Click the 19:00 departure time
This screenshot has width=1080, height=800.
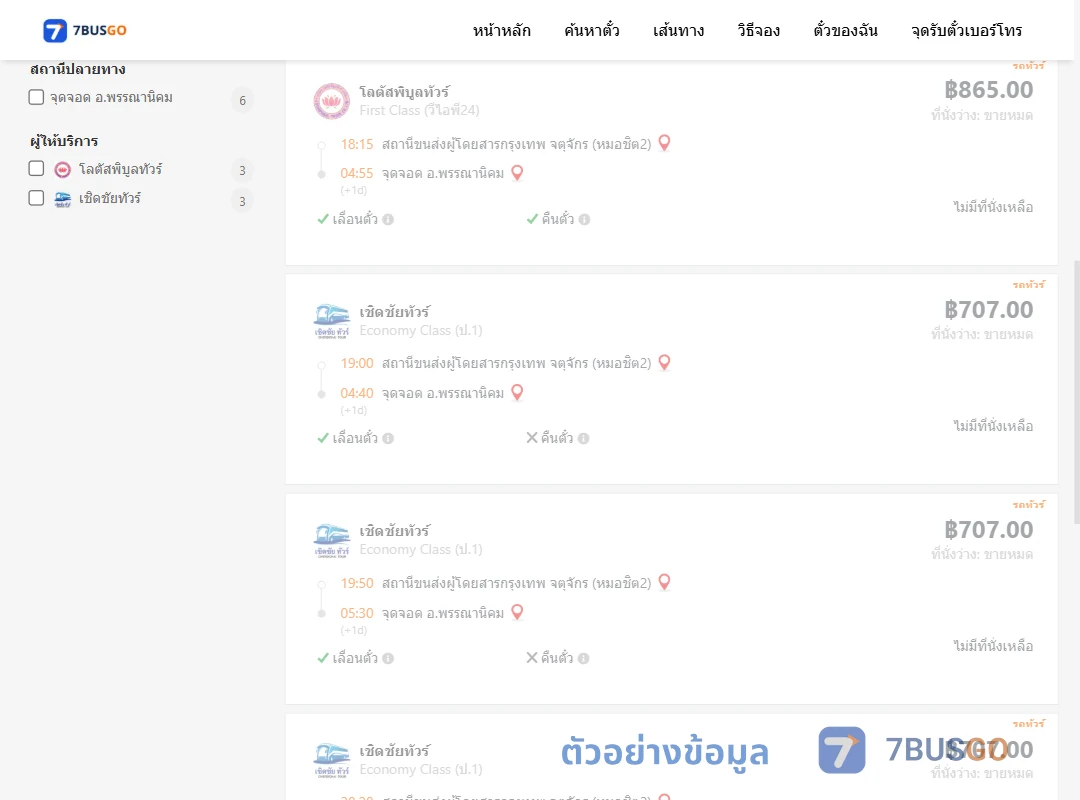[357, 363]
